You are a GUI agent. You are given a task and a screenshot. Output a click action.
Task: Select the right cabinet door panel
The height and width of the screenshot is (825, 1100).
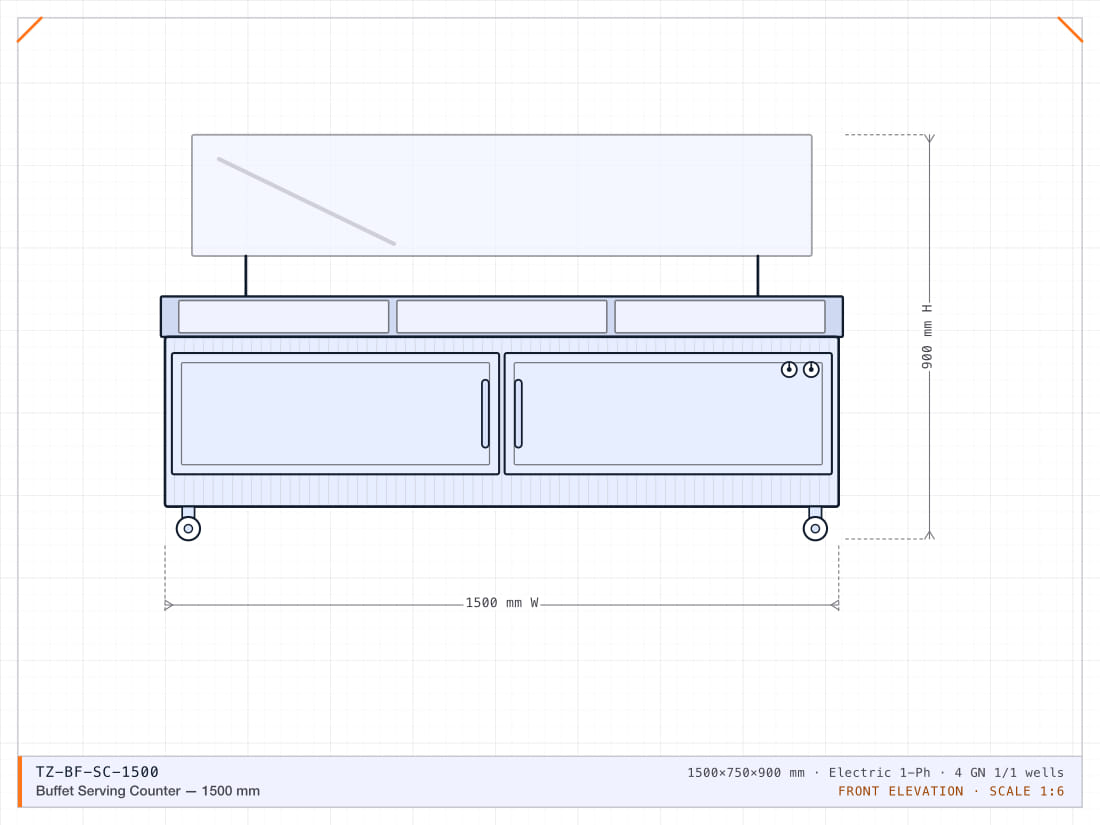coord(668,413)
